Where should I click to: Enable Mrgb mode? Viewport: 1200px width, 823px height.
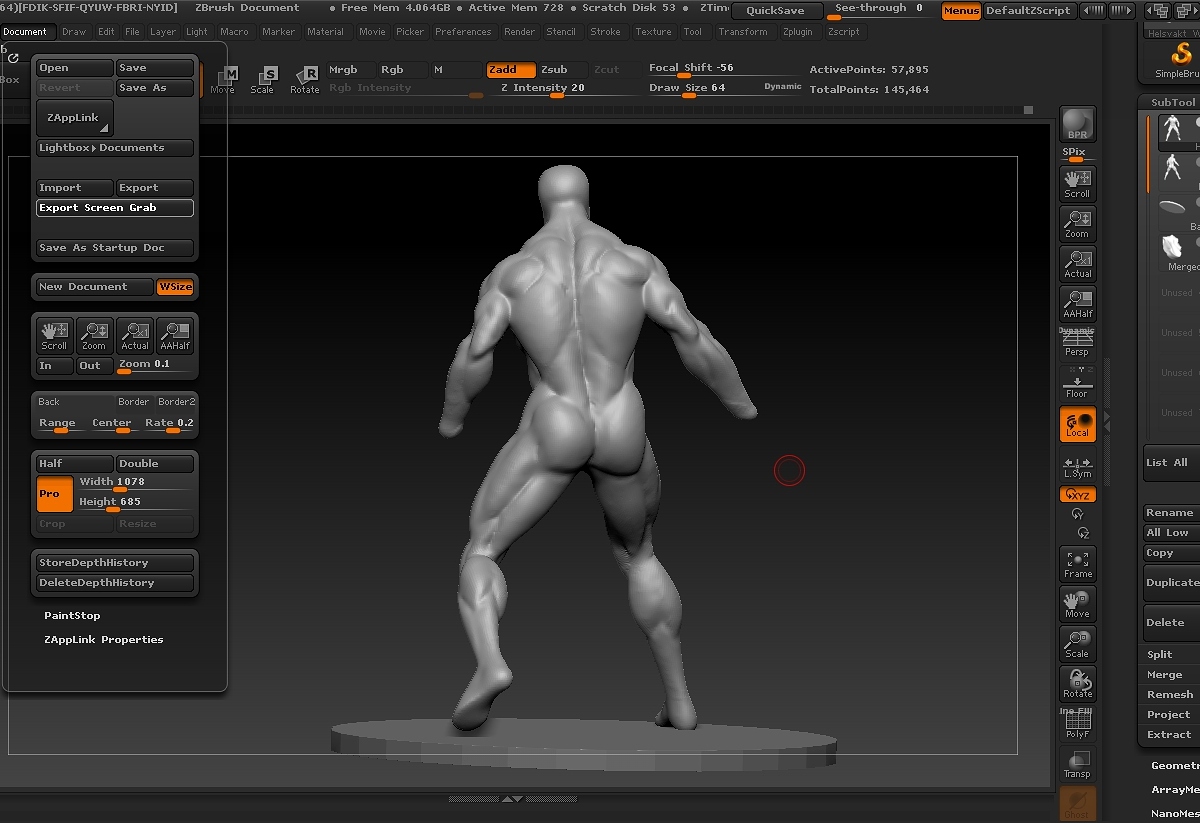[x=351, y=70]
